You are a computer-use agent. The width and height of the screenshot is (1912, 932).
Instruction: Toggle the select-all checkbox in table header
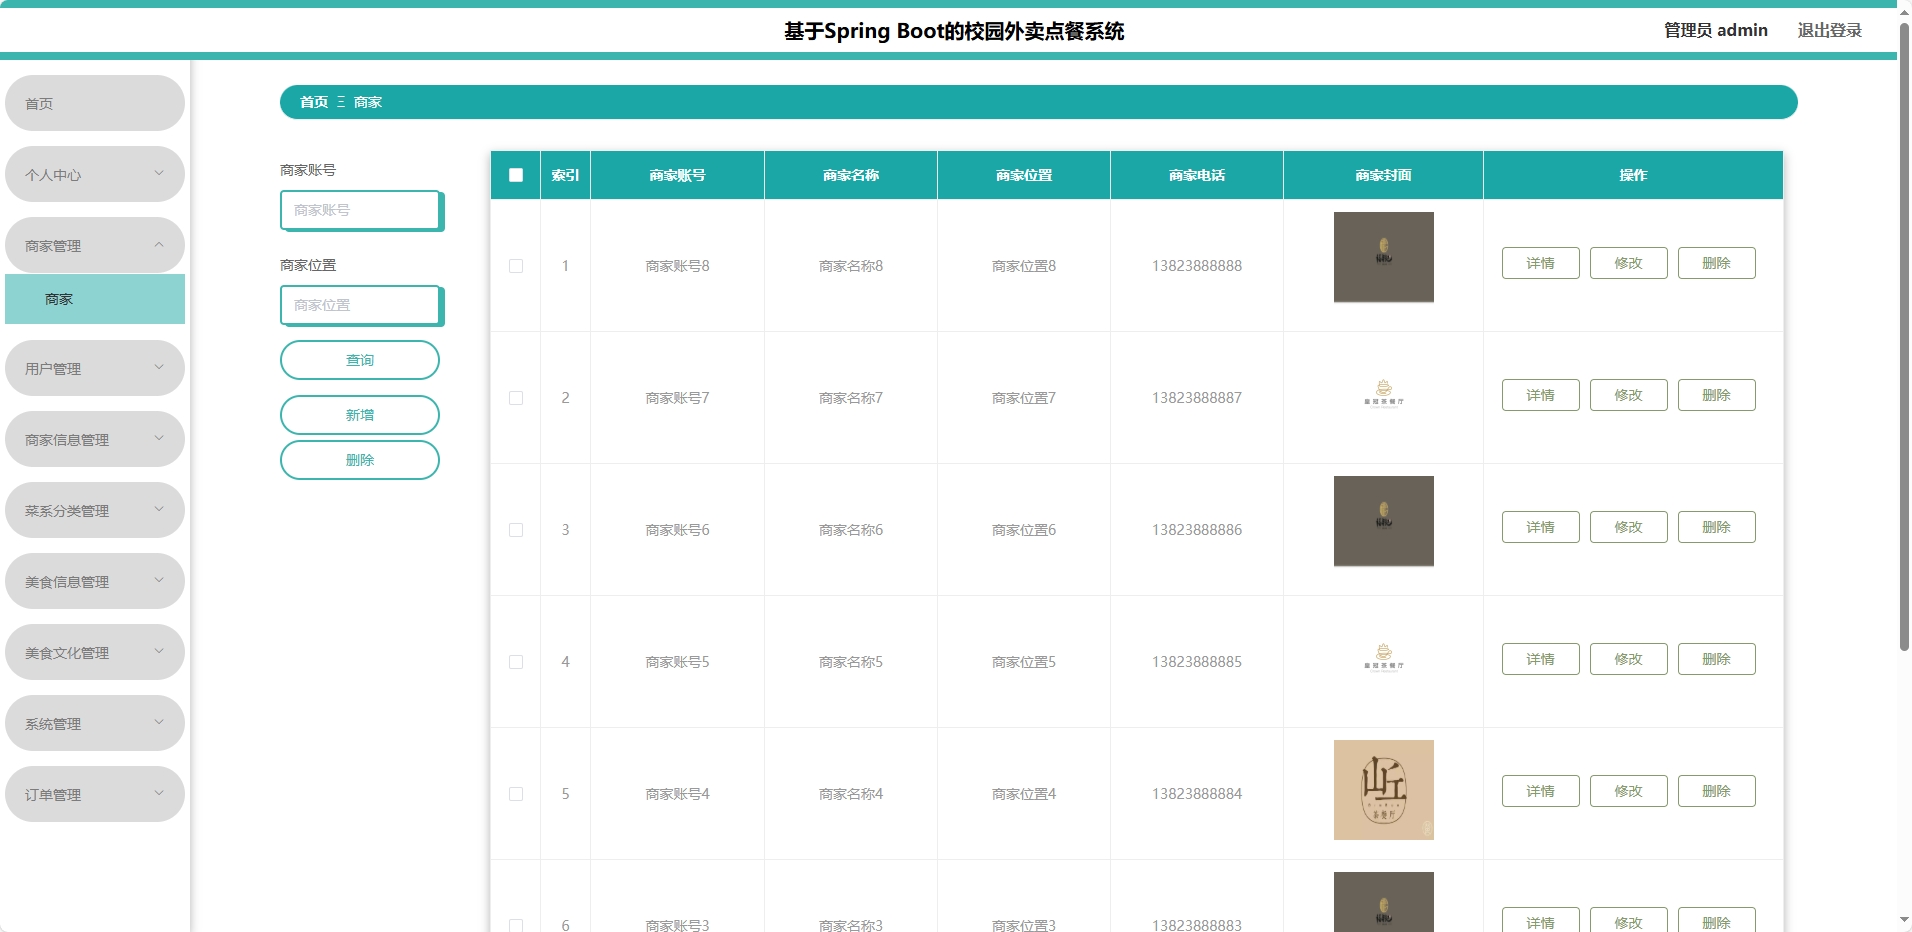[516, 175]
